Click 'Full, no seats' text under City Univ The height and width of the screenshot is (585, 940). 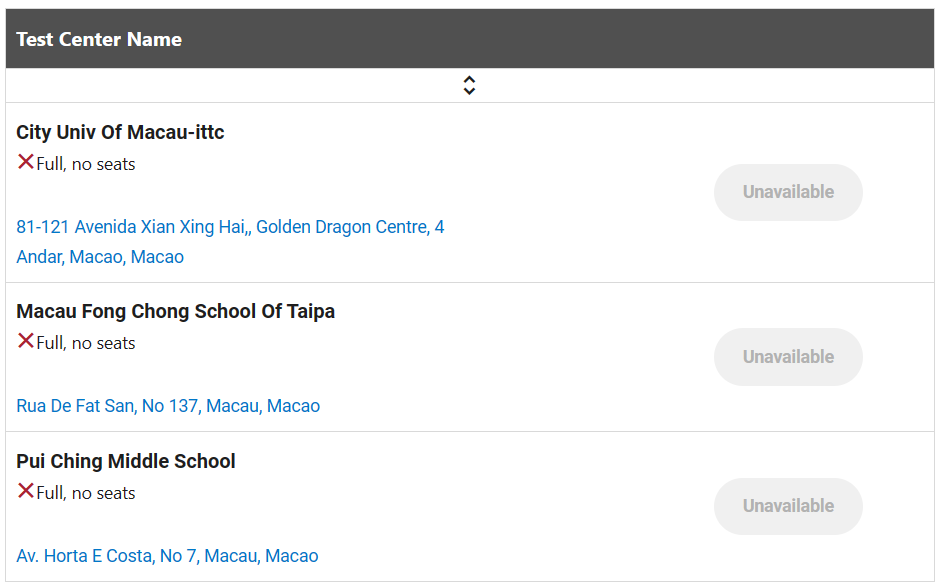86,164
